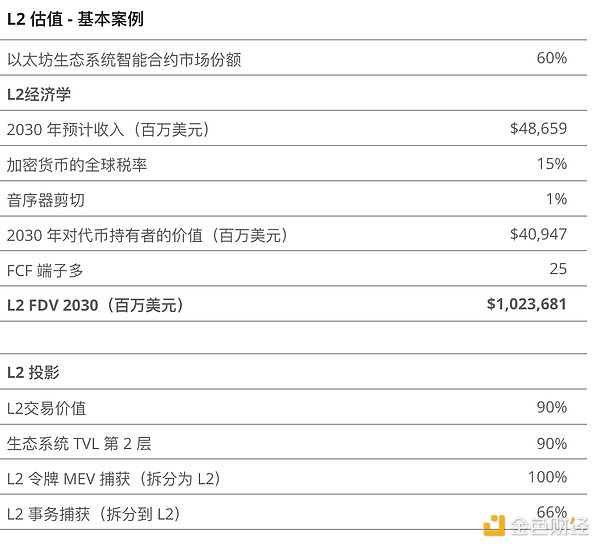Click the 金色财经 watermark logo icon
600x547 pixels.
click(x=492, y=524)
